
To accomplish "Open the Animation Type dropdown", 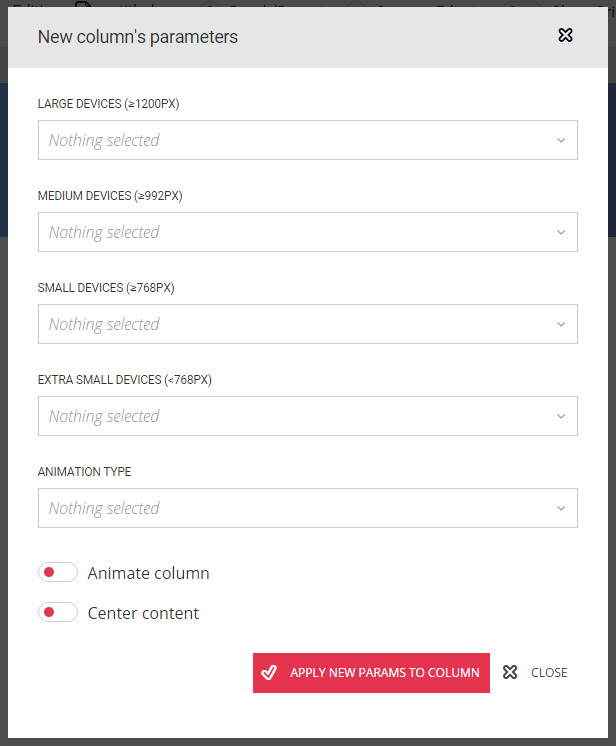I will click(307, 508).
